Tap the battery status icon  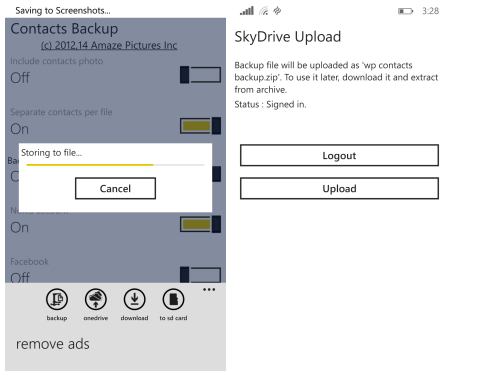[405, 11]
